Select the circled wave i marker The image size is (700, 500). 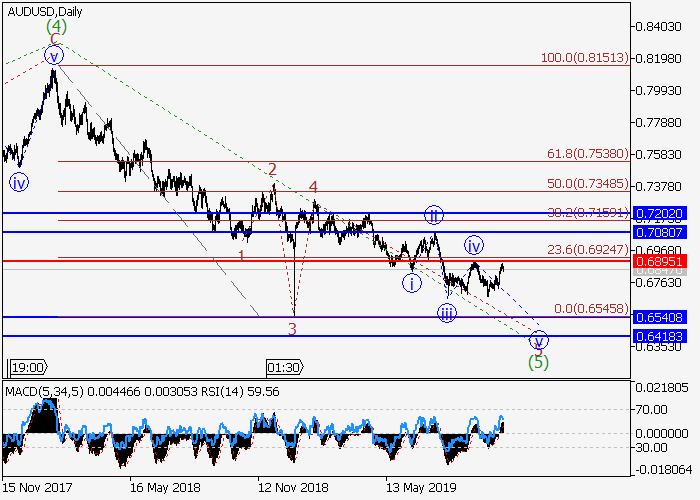[x=411, y=283]
